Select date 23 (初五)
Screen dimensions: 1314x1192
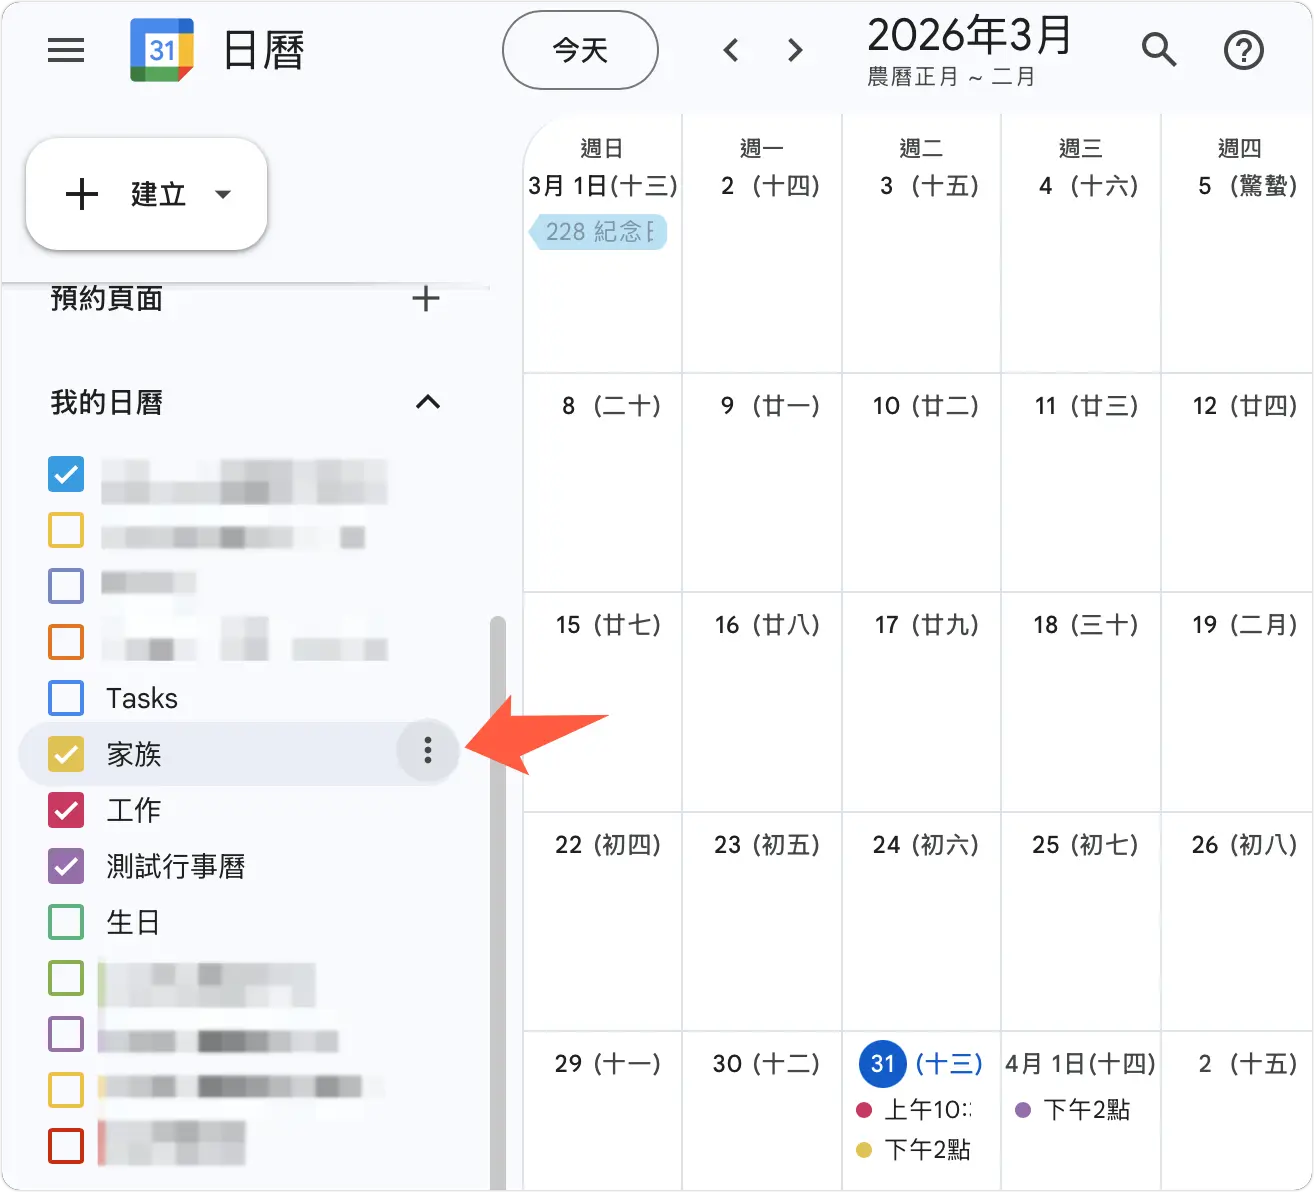click(x=767, y=845)
